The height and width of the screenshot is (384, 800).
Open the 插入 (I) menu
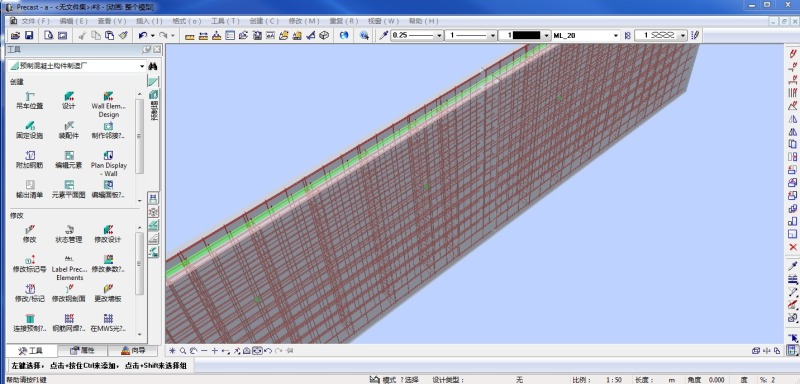pos(149,21)
